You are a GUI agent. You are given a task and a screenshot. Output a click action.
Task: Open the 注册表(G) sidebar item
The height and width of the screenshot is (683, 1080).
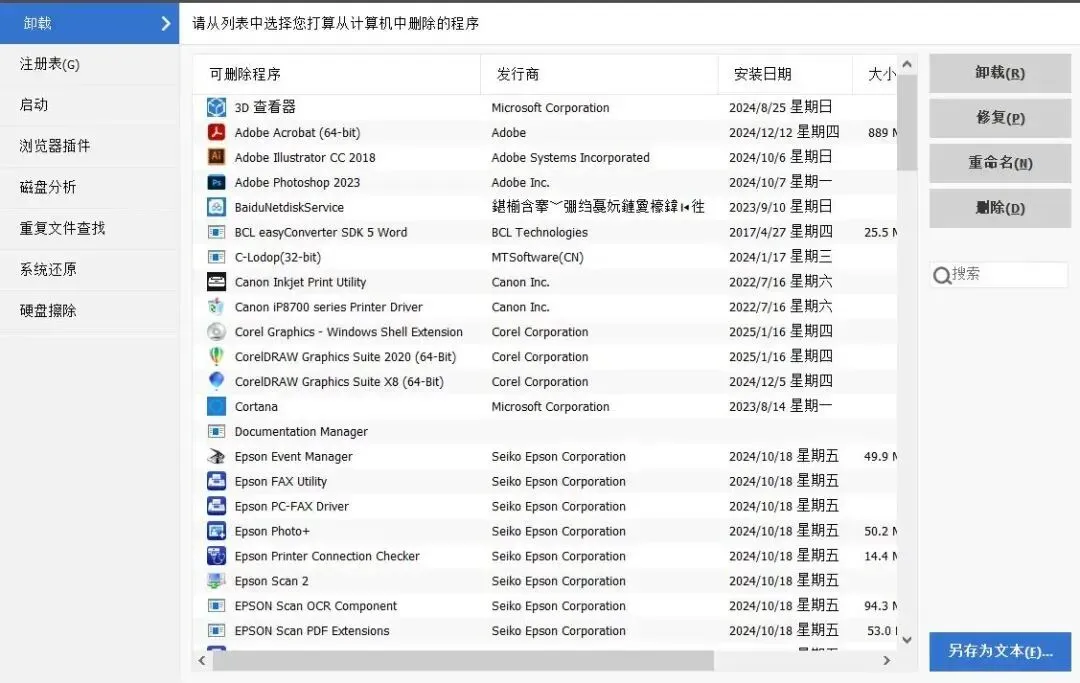pos(90,65)
